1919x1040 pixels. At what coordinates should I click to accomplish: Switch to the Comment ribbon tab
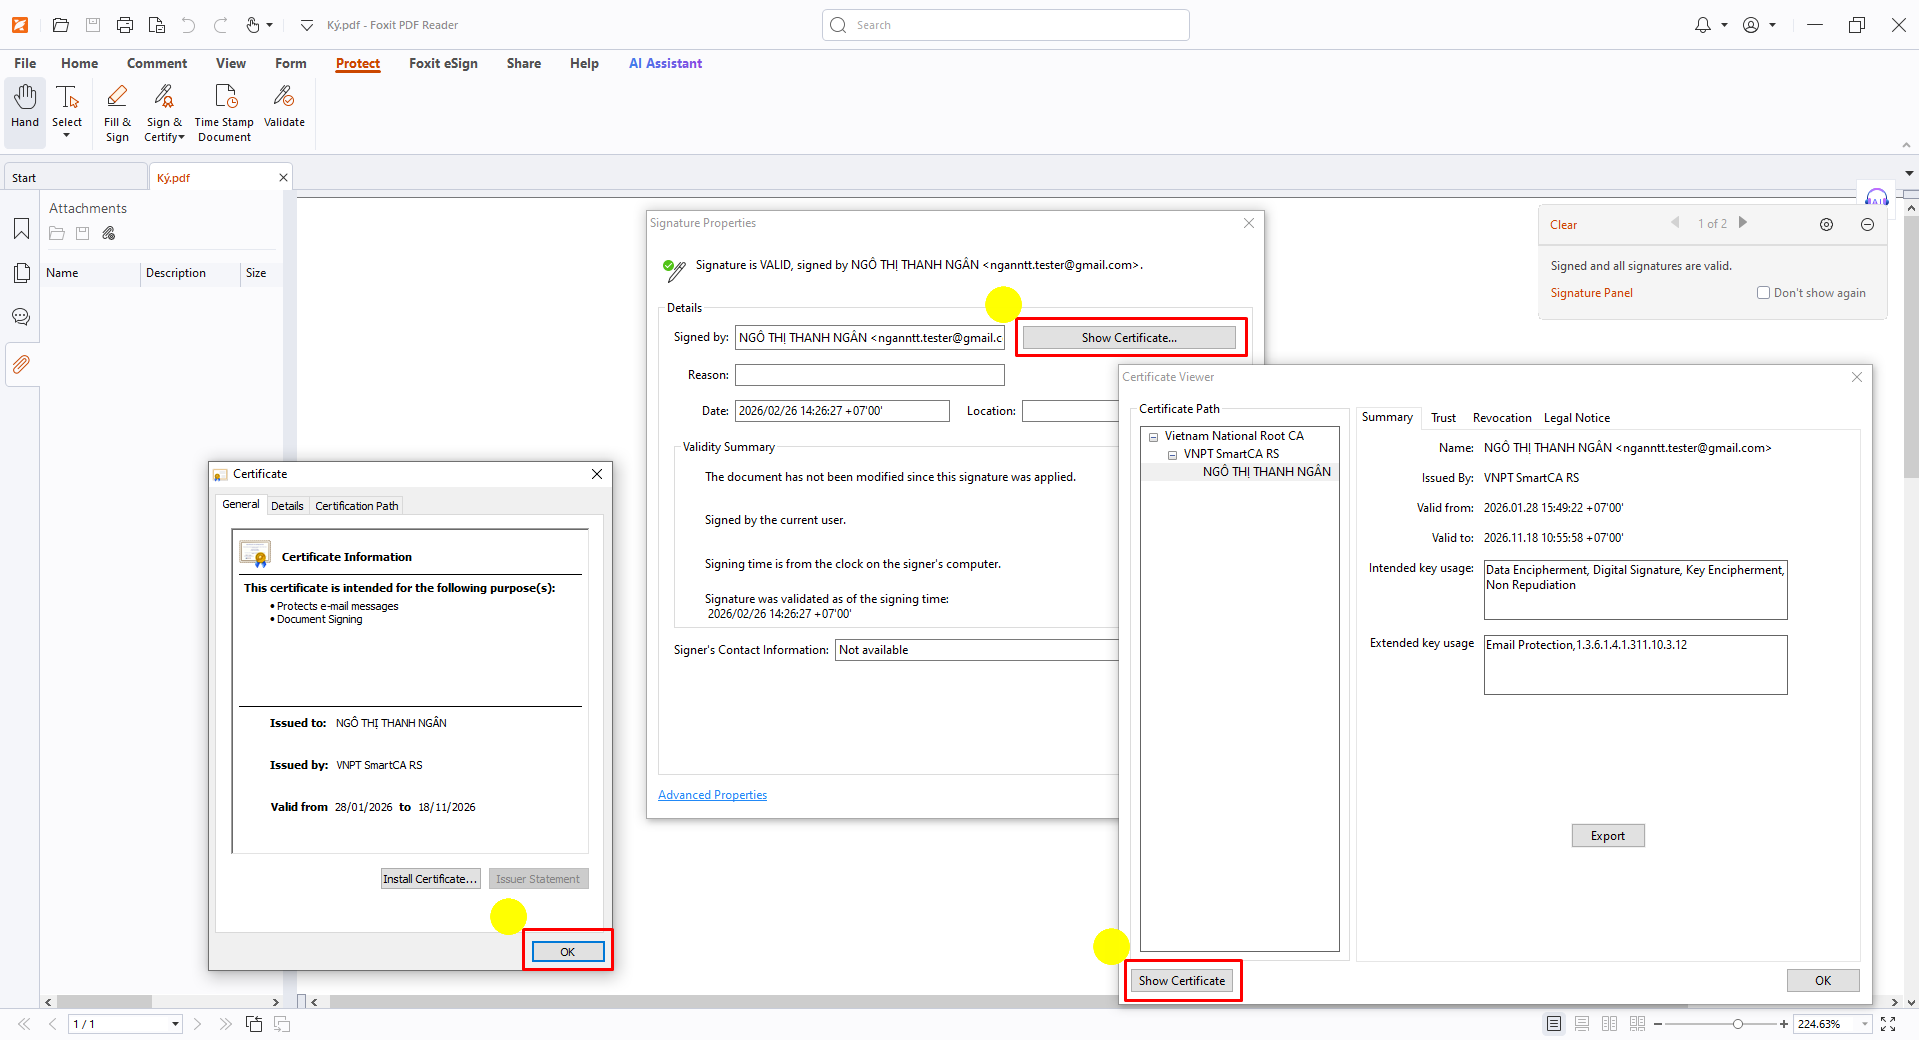tap(157, 63)
